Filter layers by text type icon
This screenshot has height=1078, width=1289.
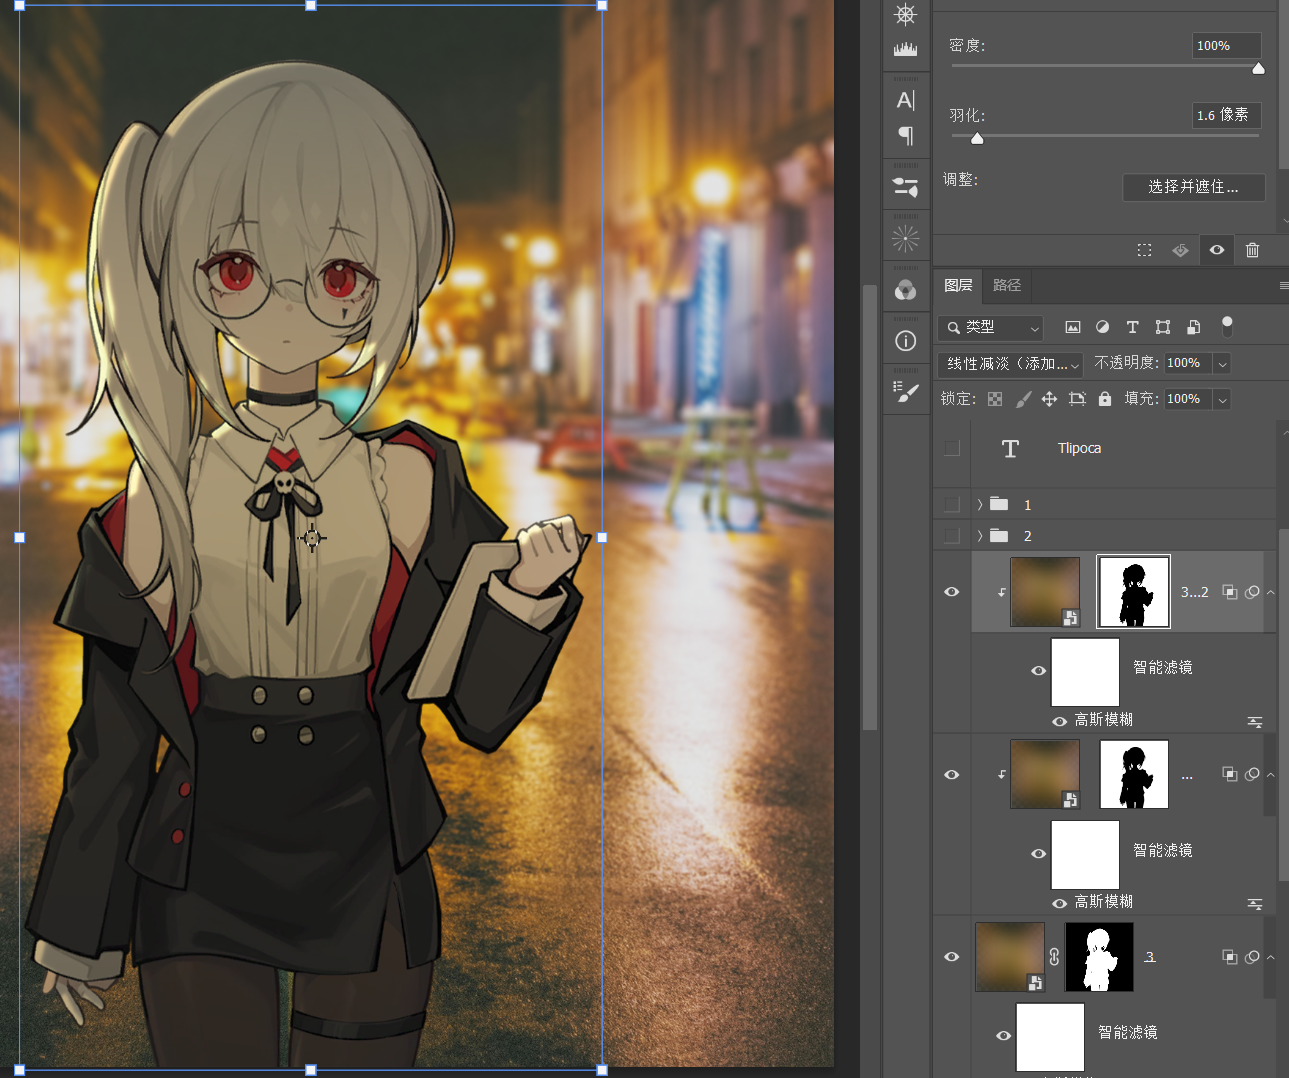pos(1132,327)
